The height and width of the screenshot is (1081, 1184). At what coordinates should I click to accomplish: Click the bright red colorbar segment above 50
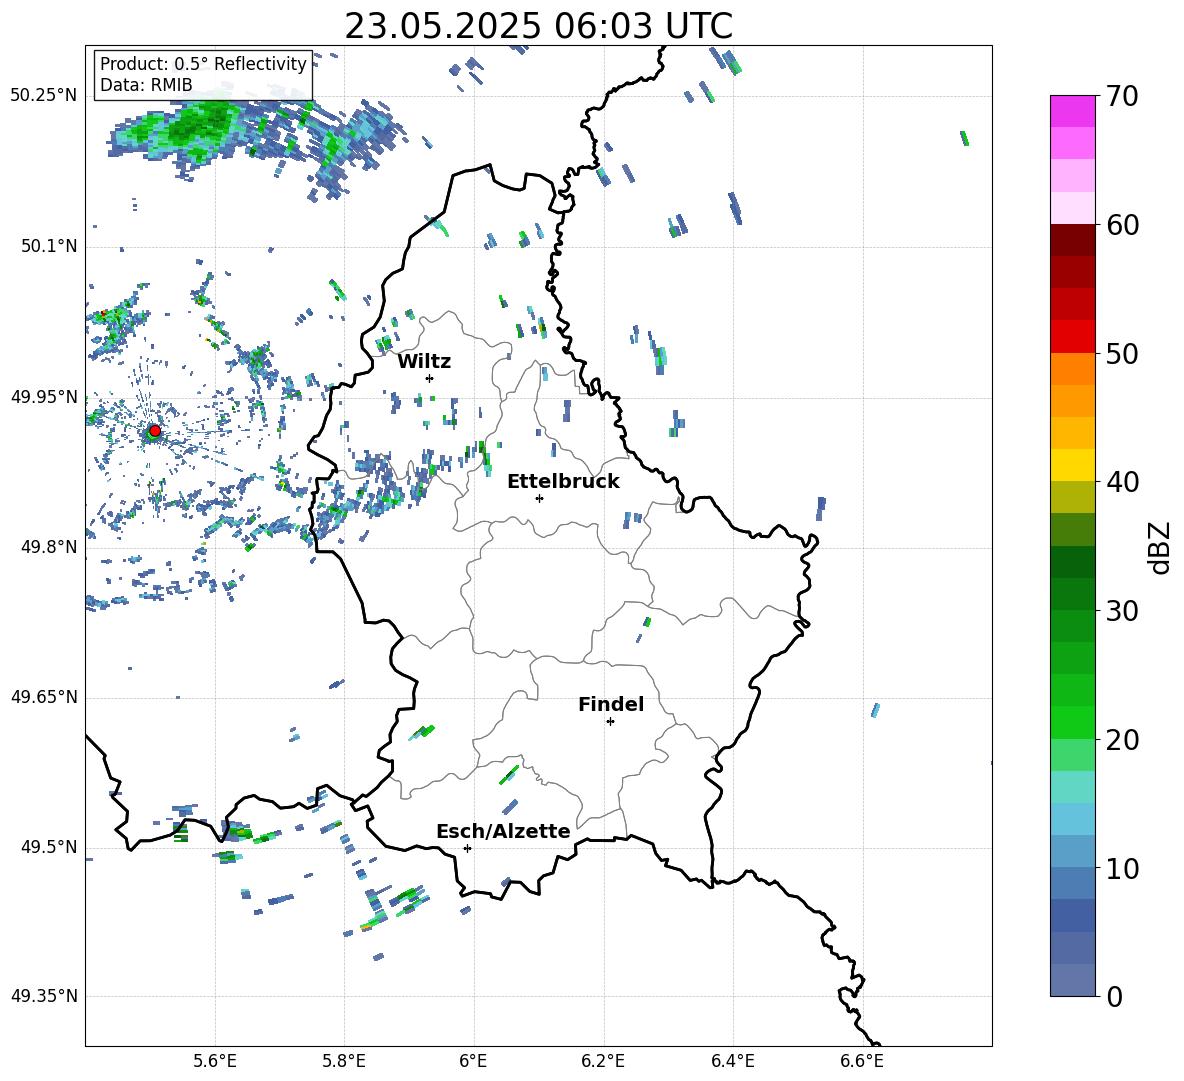point(1073,337)
